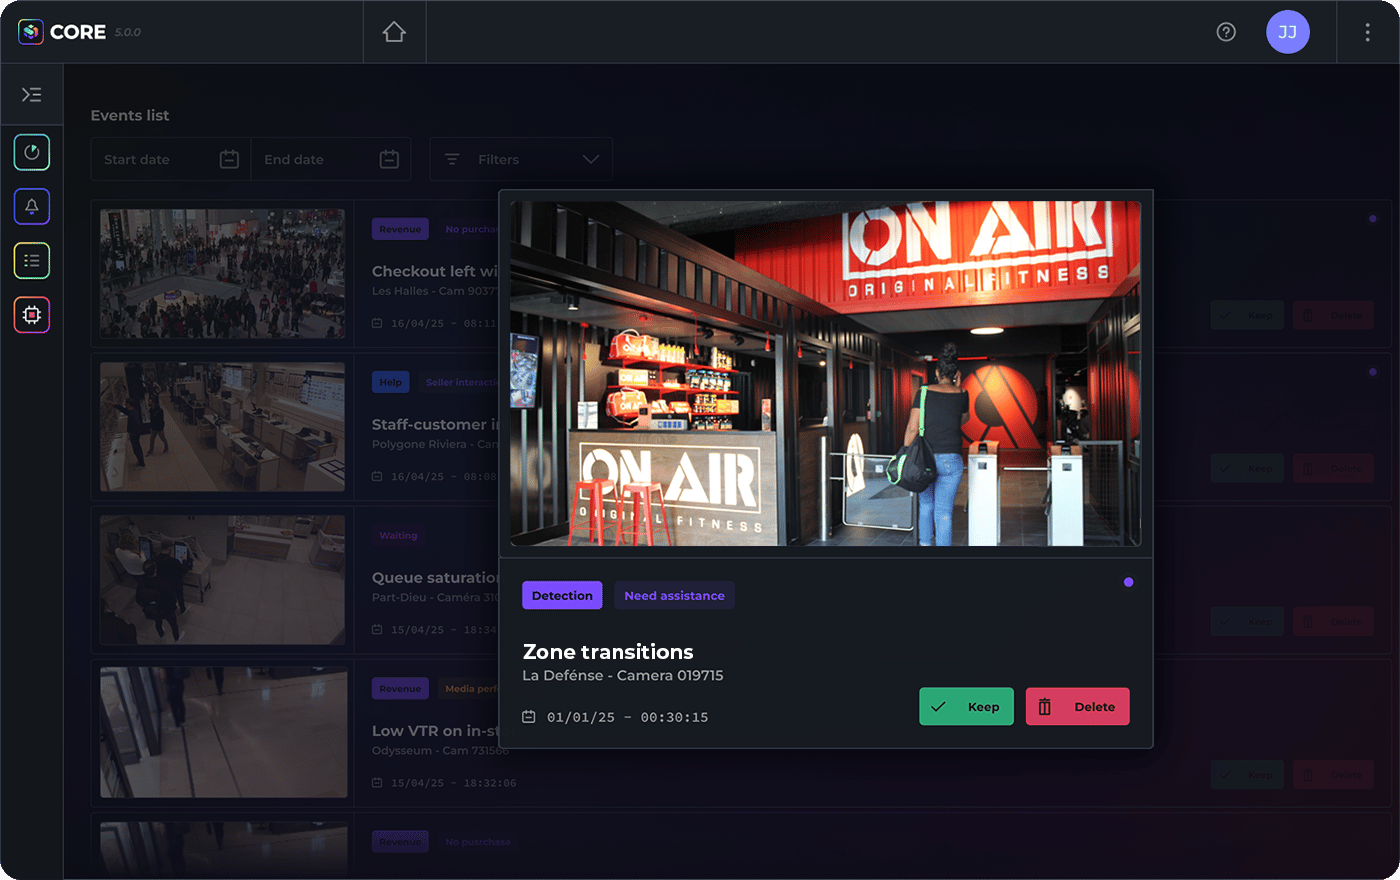
Task: Click the Polygone Riviera camera location text
Action: (435, 444)
